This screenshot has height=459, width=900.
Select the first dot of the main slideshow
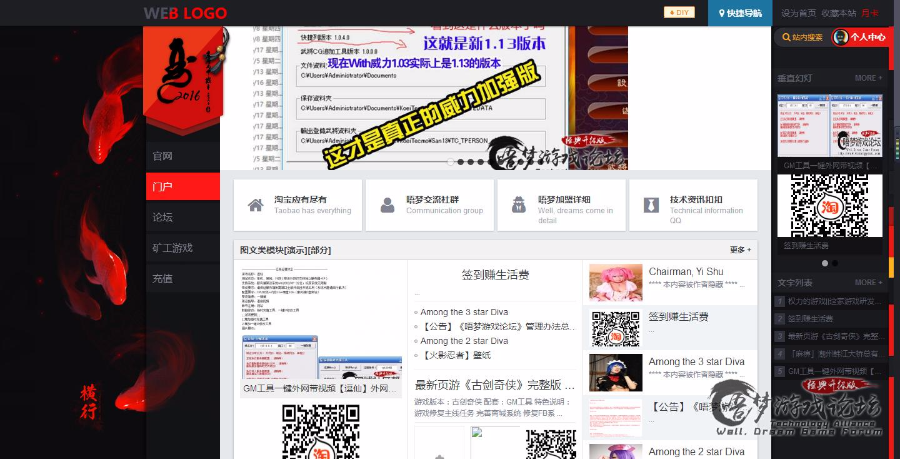point(451,162)
